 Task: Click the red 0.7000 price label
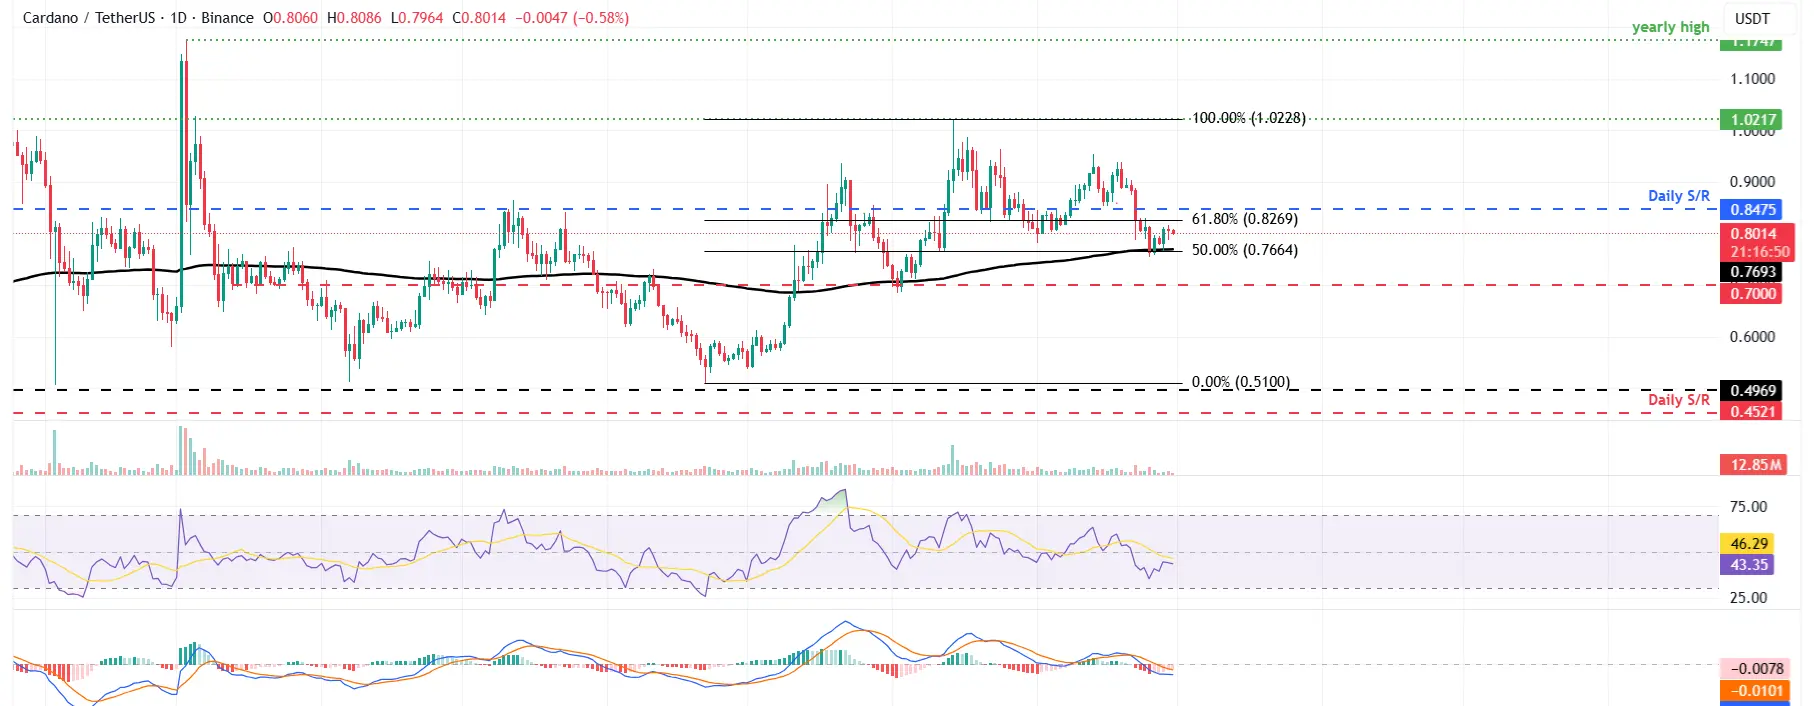point(1752,293)
